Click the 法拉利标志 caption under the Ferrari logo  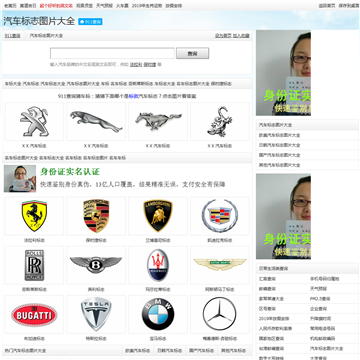34,240
